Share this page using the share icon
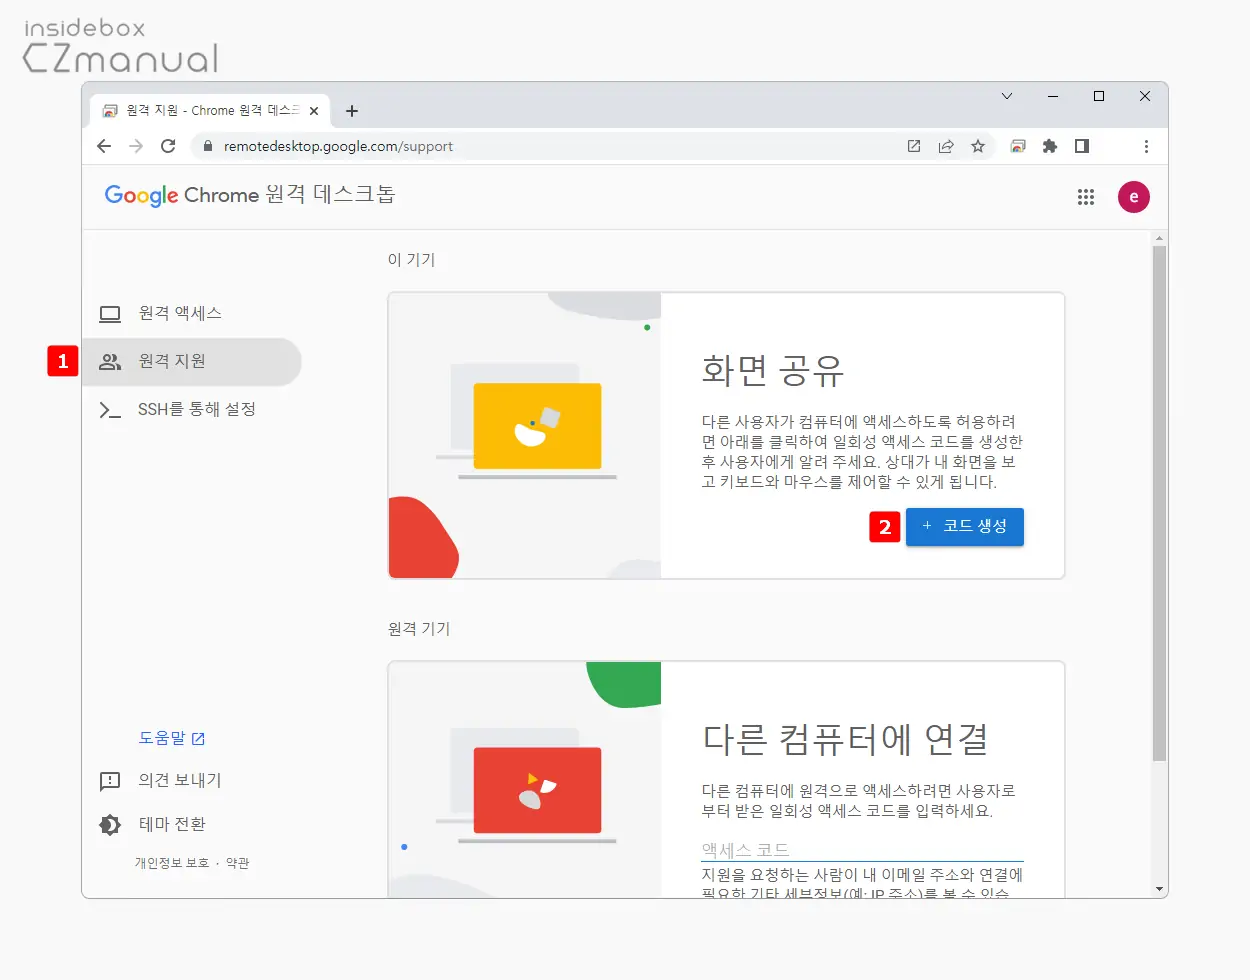The image size is (1250, 980). pos(946,146)
